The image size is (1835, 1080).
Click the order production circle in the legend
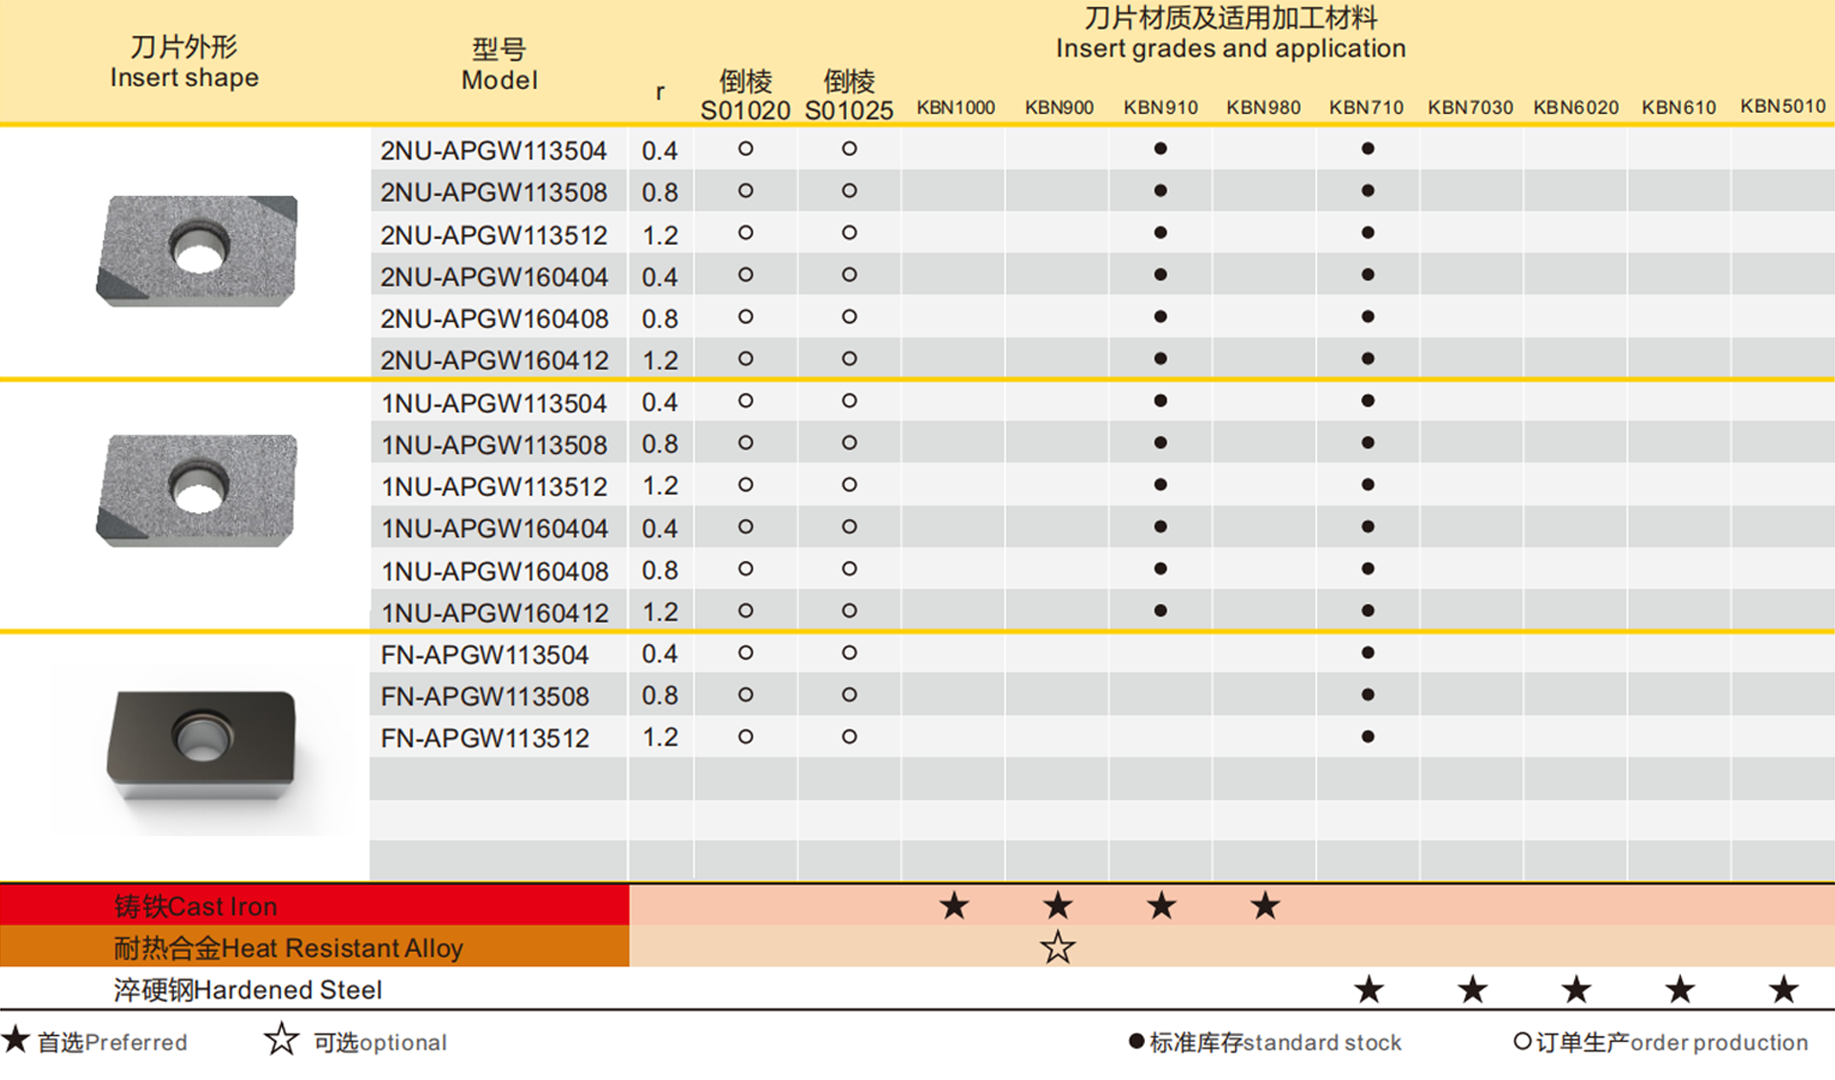pyautogui.click(x=1522, y=1042)
